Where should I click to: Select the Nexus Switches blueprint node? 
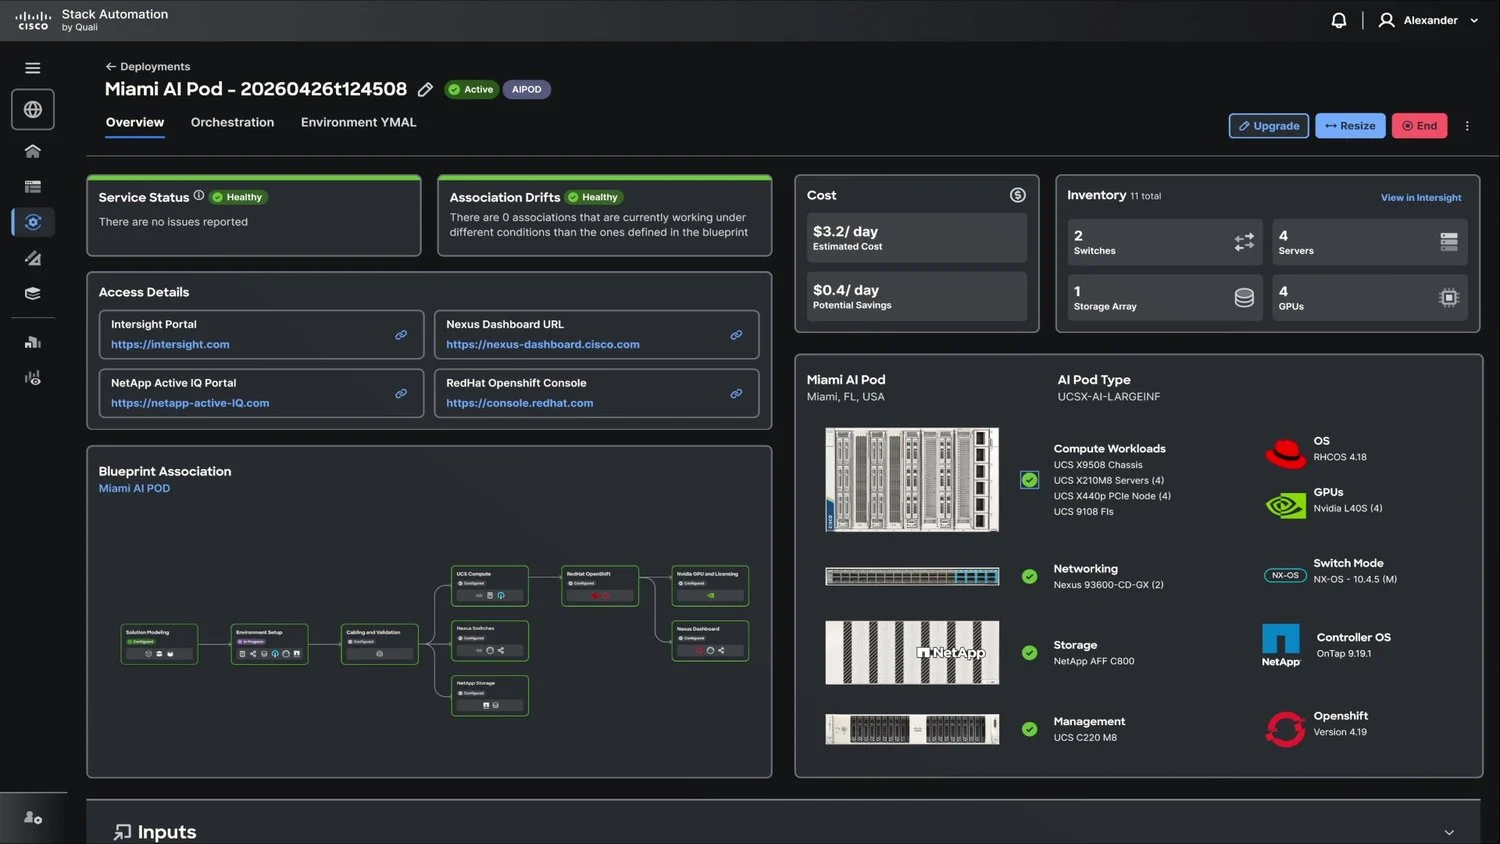click(x=489, y=641)
